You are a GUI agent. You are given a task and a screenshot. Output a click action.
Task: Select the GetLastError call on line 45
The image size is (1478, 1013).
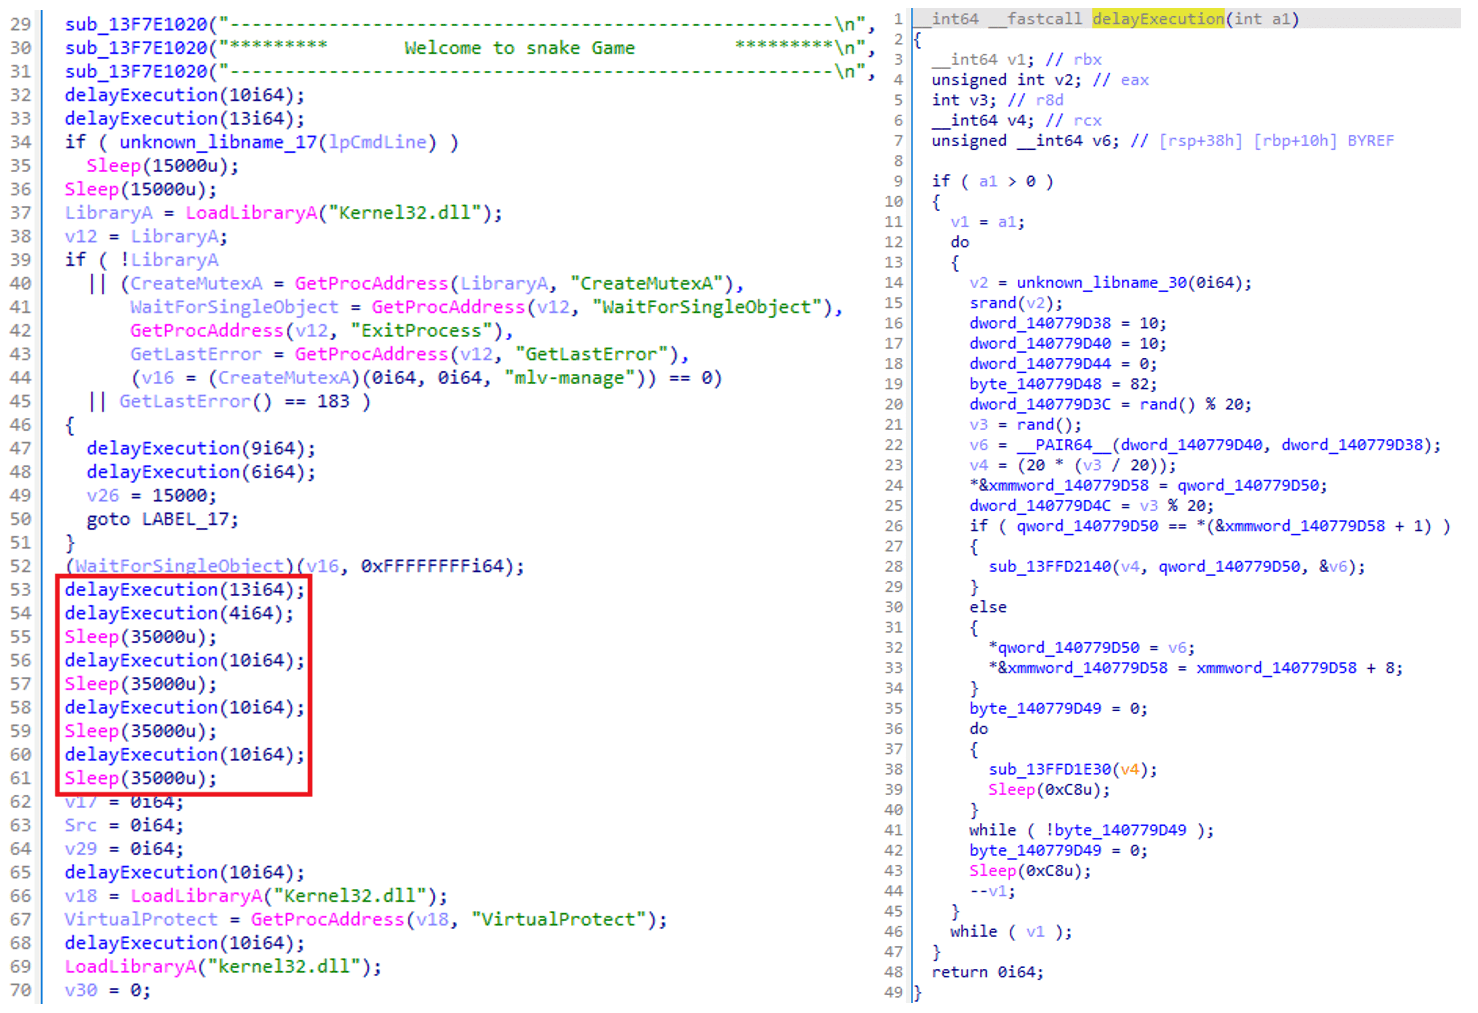[x=184, y=401]
